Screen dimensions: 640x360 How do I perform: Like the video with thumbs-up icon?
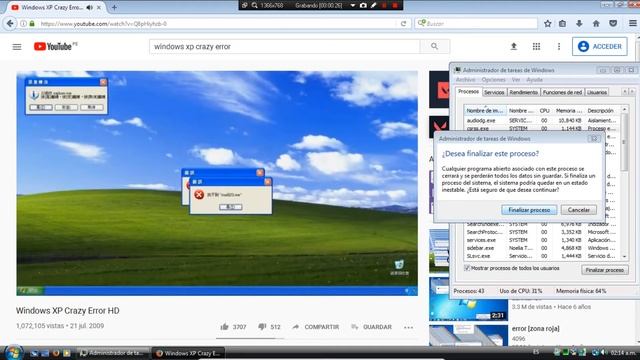224,327
